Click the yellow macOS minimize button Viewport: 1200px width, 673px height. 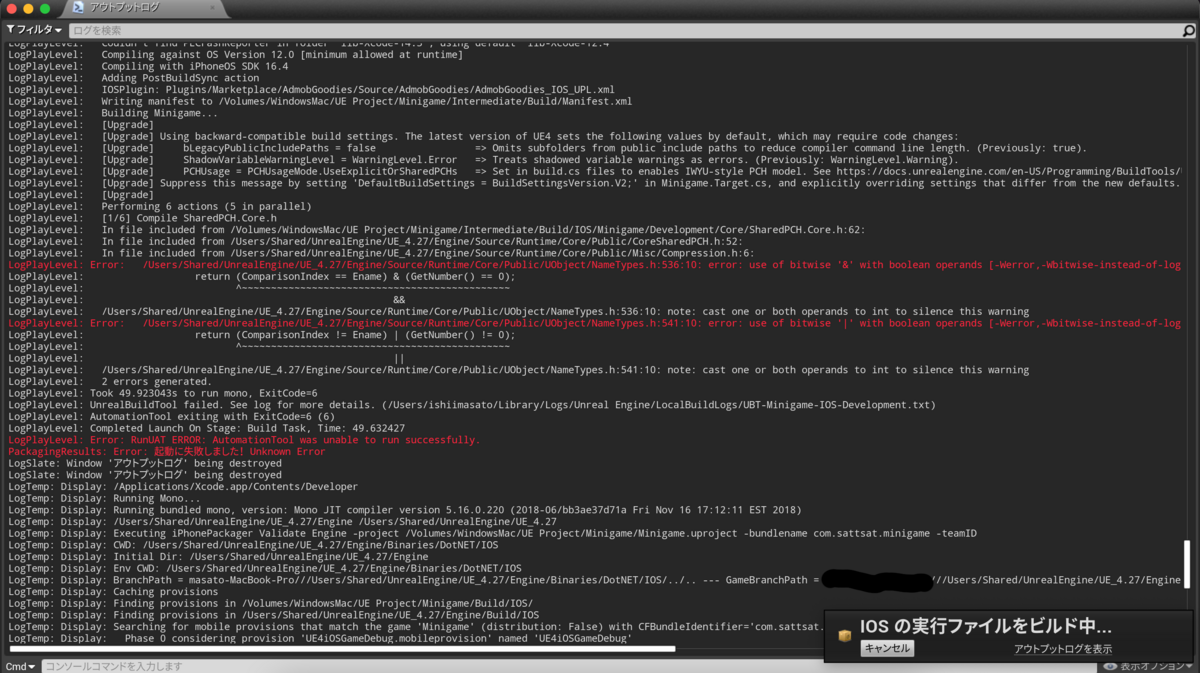(x=28, y=8)
